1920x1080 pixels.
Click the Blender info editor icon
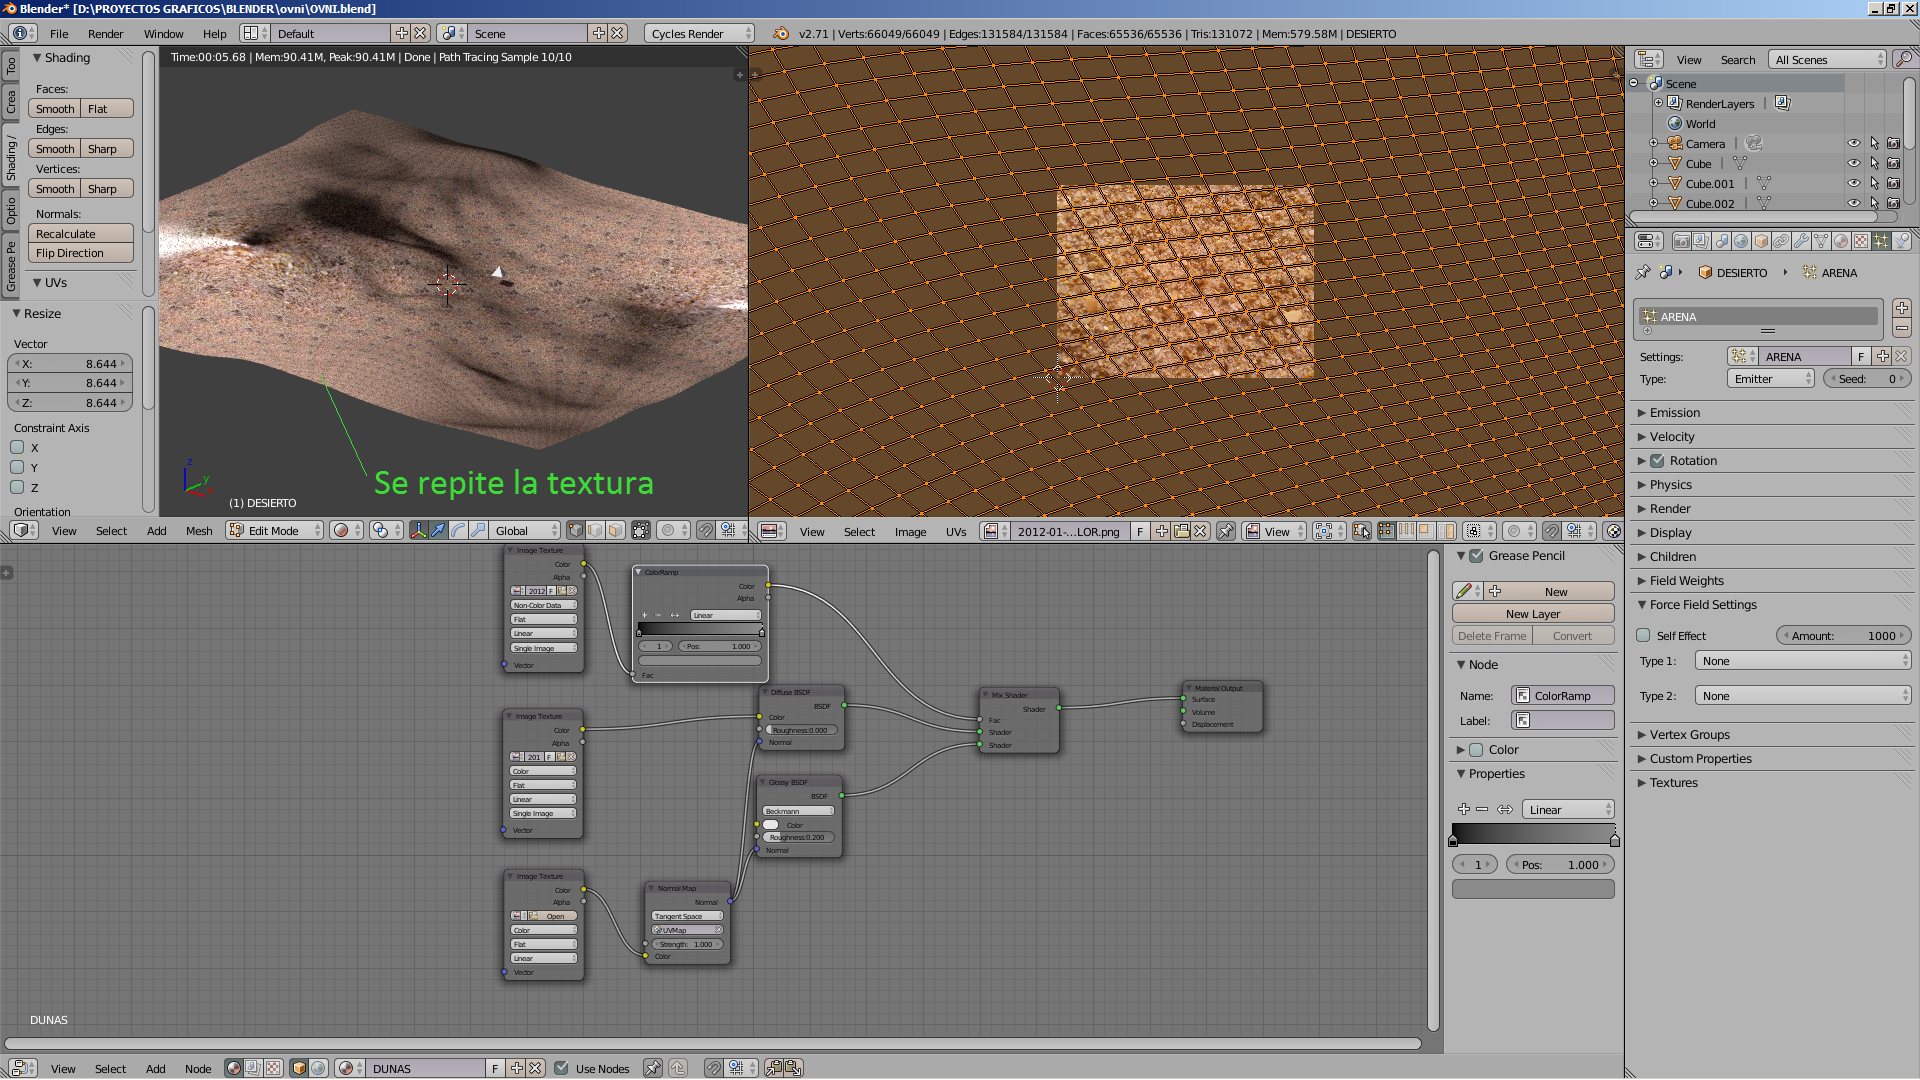(19, 33)
